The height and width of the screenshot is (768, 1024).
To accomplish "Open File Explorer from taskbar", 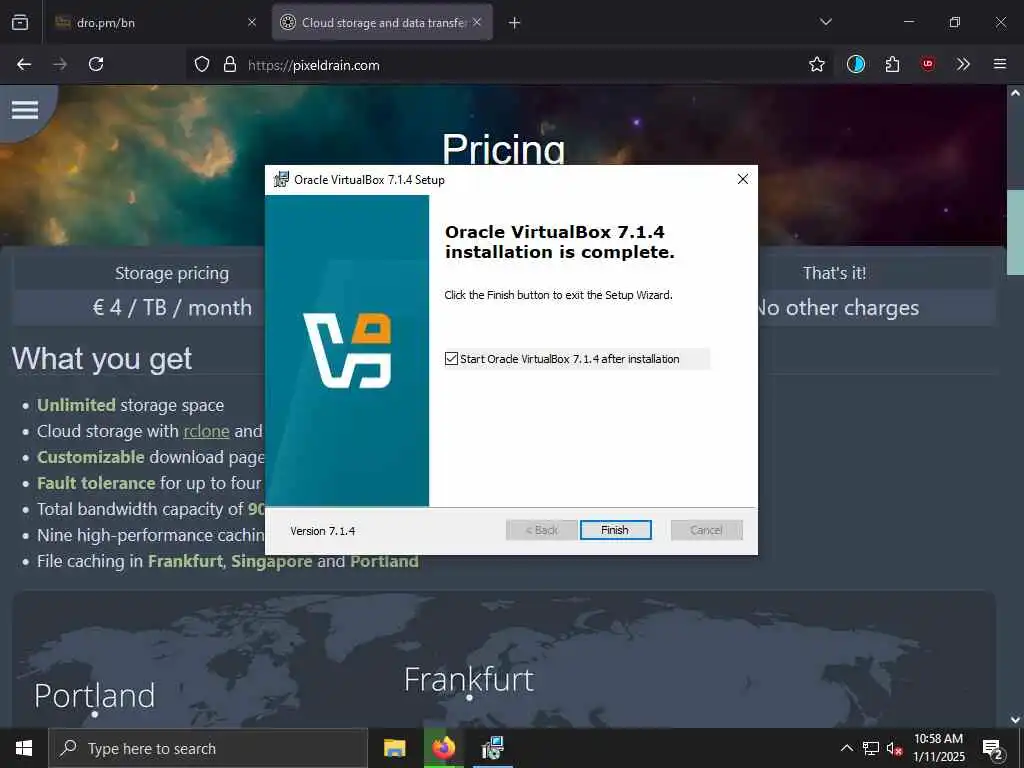I will tap(394, 748).
